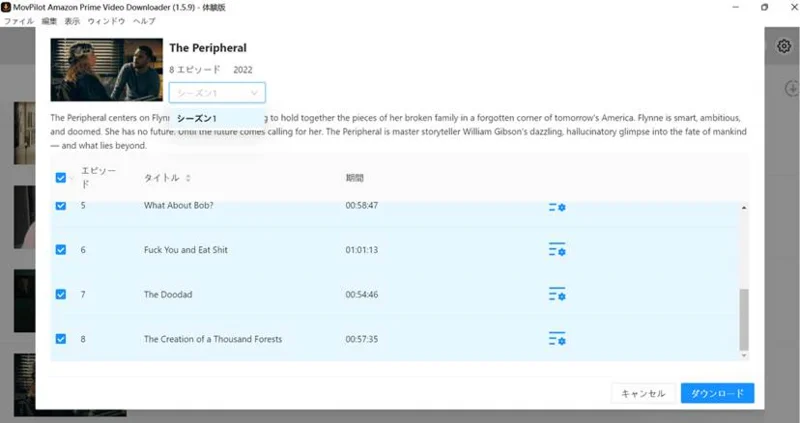Click the season dropdown chevron arrow
This screenshot has height=423, width=800.
point(254,93)
